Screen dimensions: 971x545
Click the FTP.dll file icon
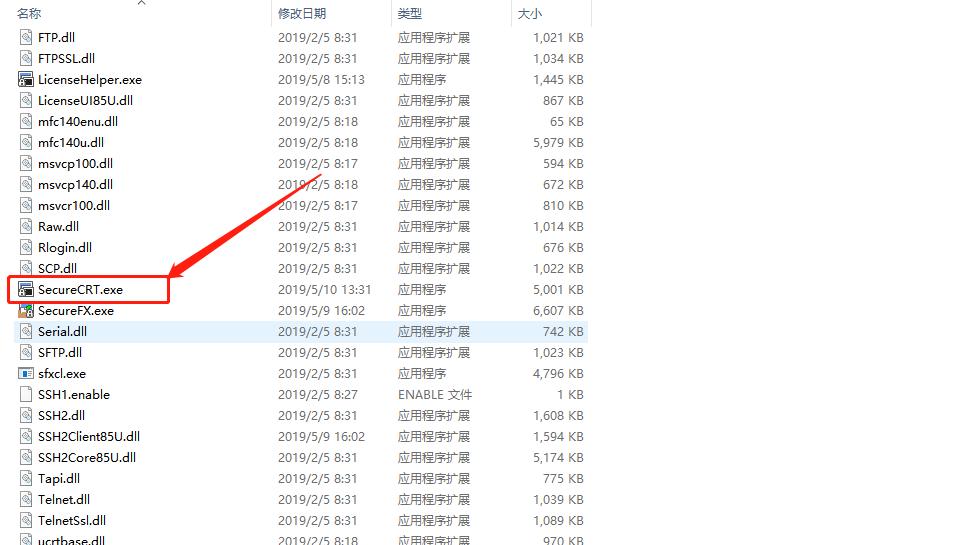(25, 37)
